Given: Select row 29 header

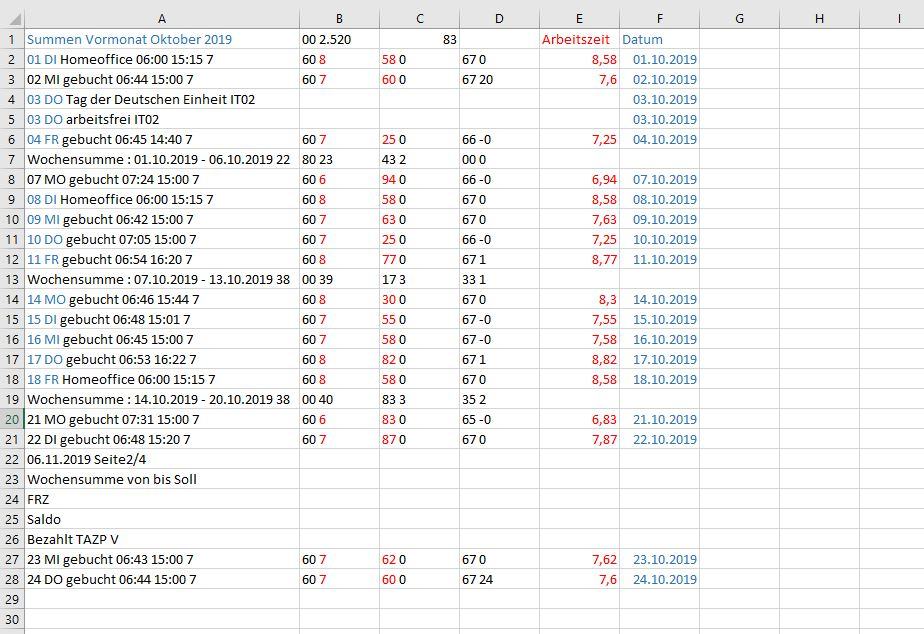Looking at the screenshot, I should coord(12,599).
